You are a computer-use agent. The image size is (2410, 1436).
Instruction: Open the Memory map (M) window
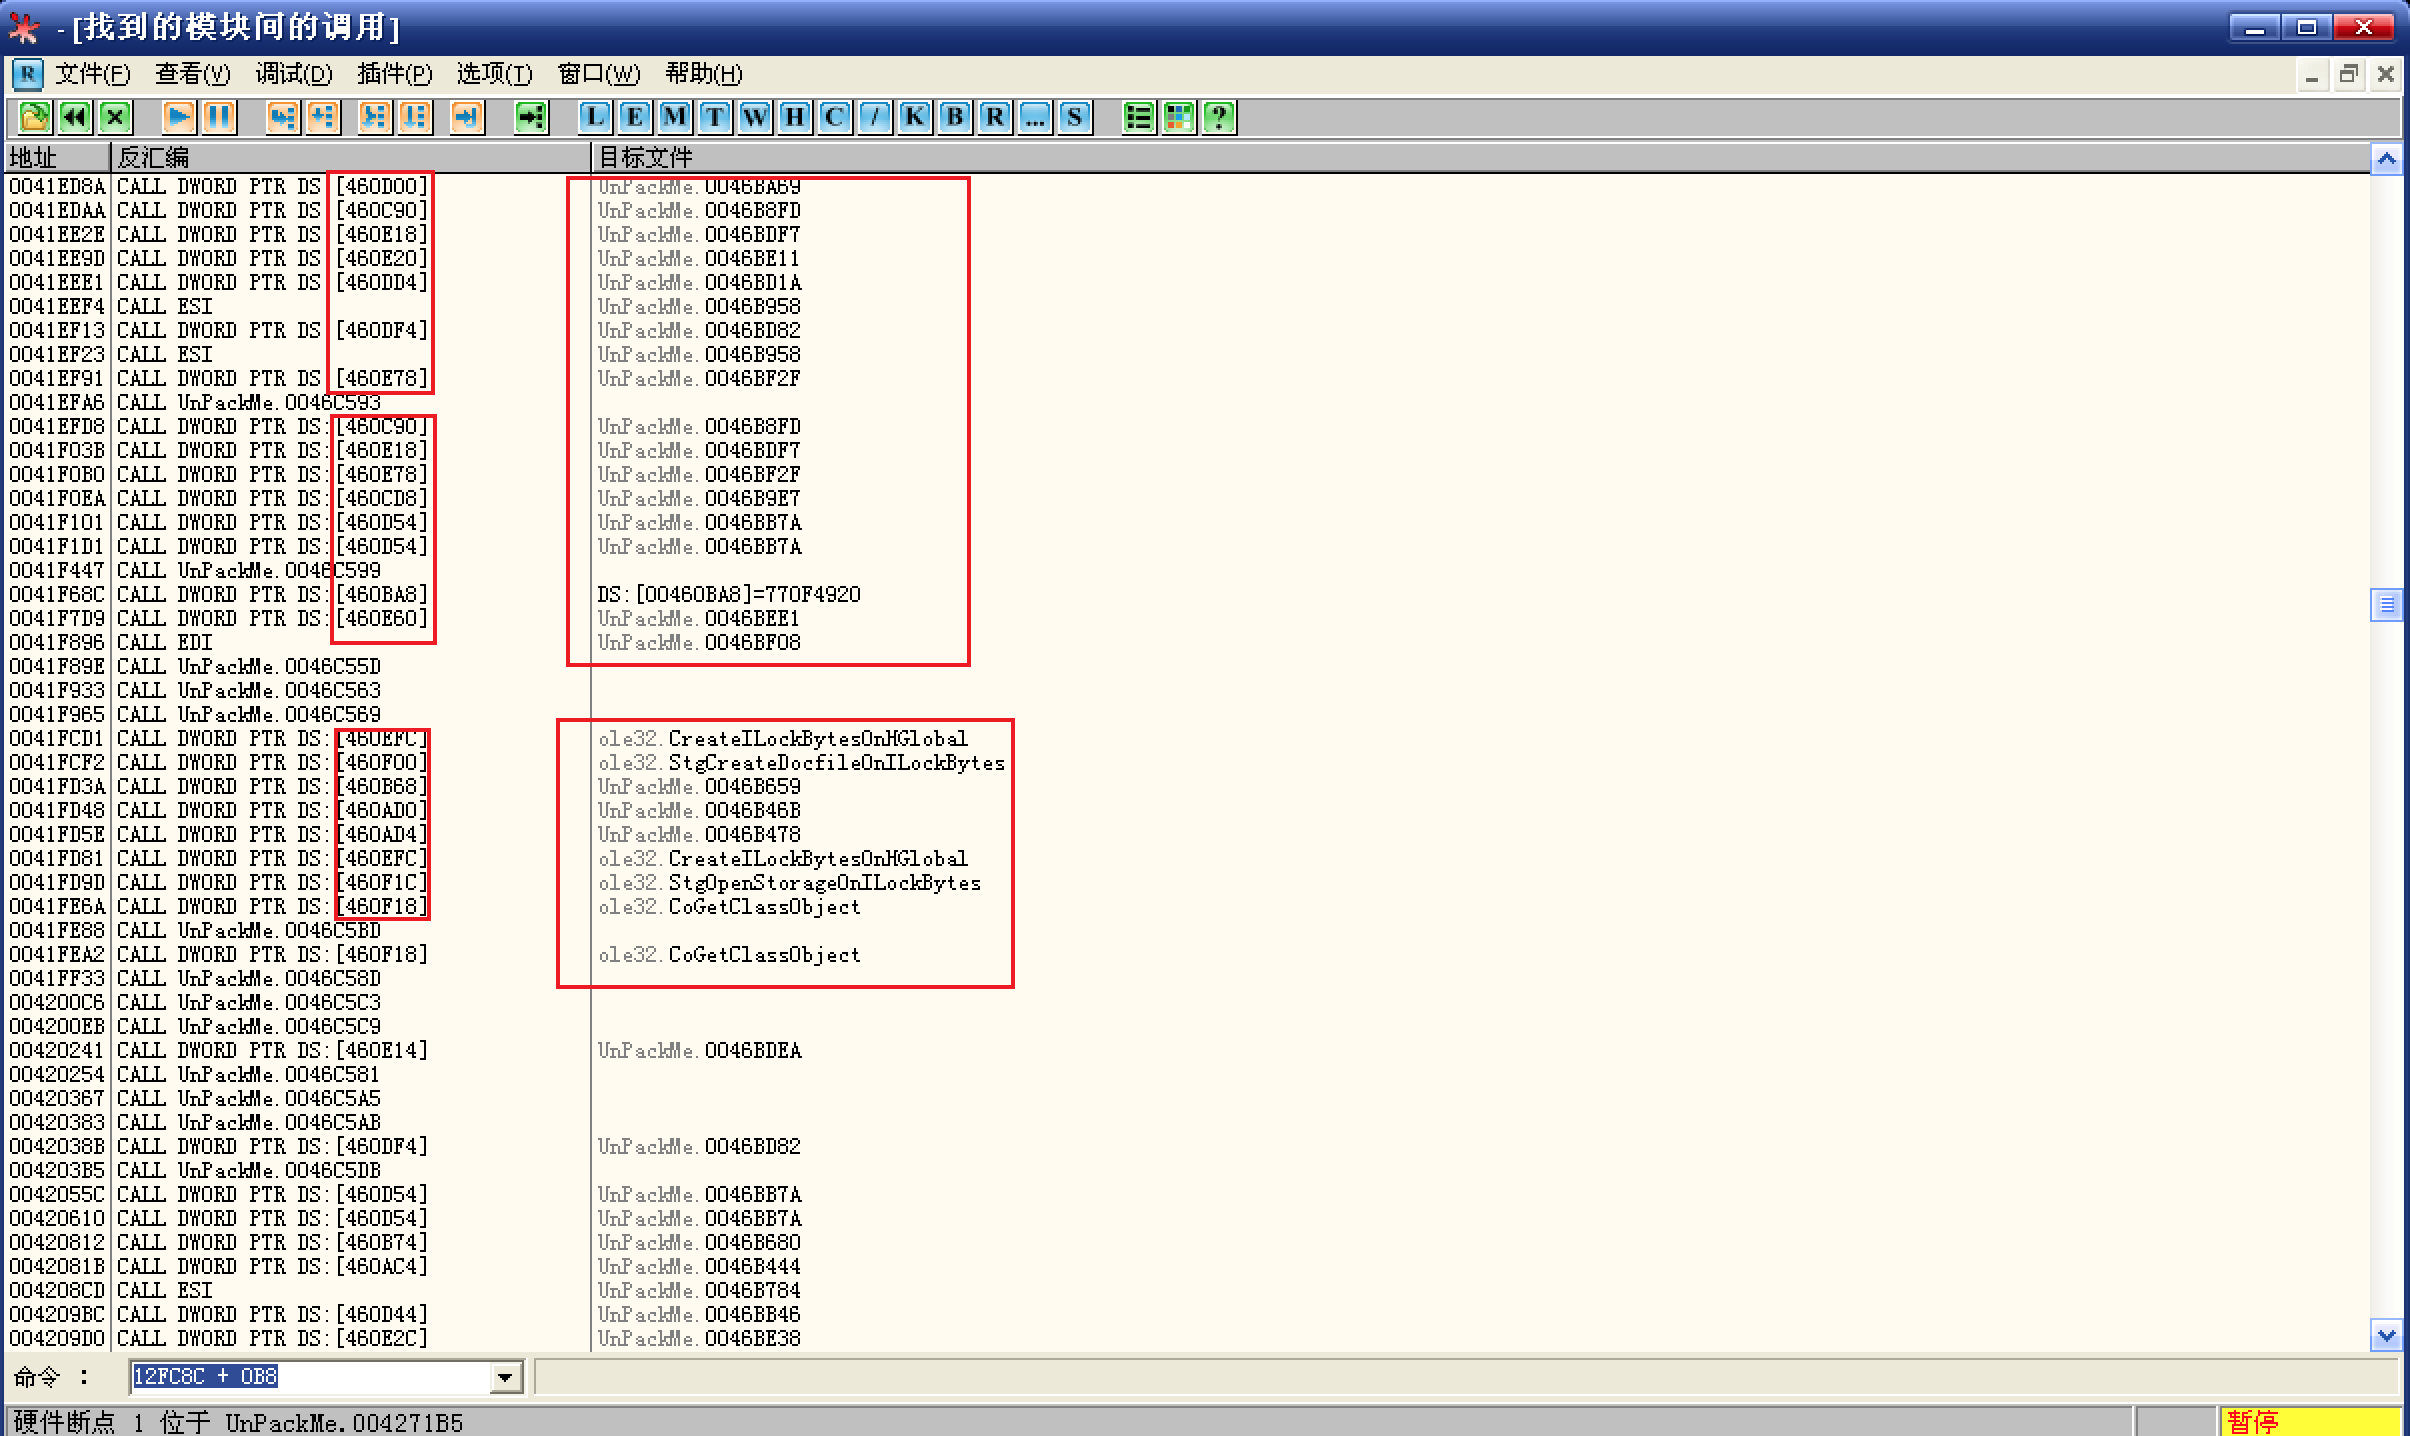point(675,117)
